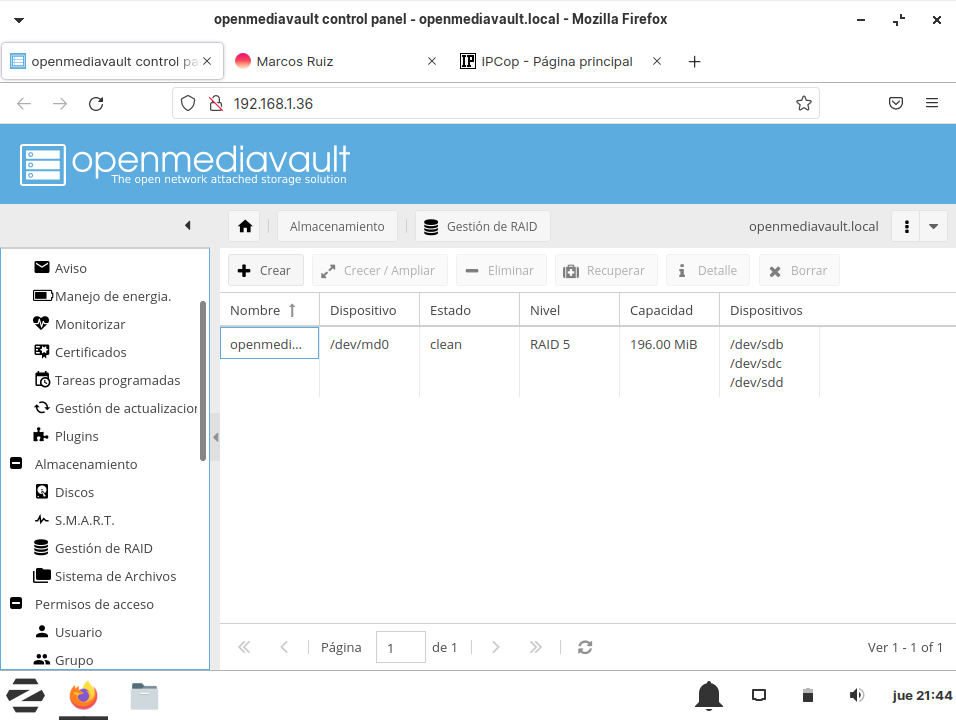Image resolution: width=956 pixels, height=720 pixels.
Task: Click the Crear button
Action: 264,270
